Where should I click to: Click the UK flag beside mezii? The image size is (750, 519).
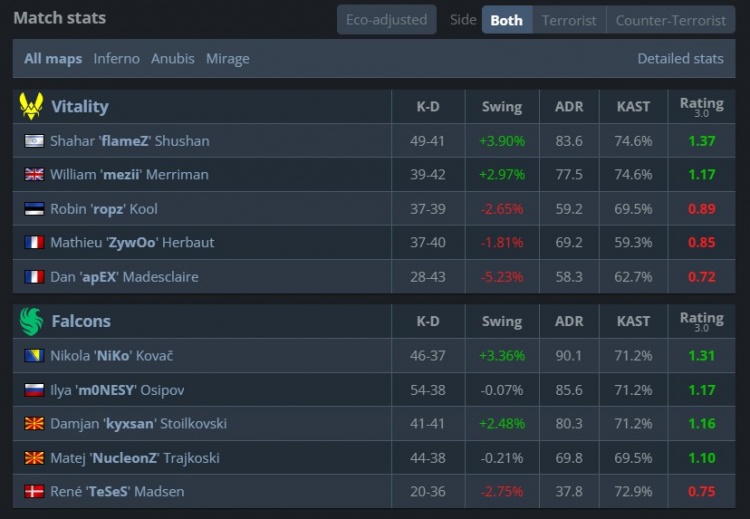tap(34, 175)
